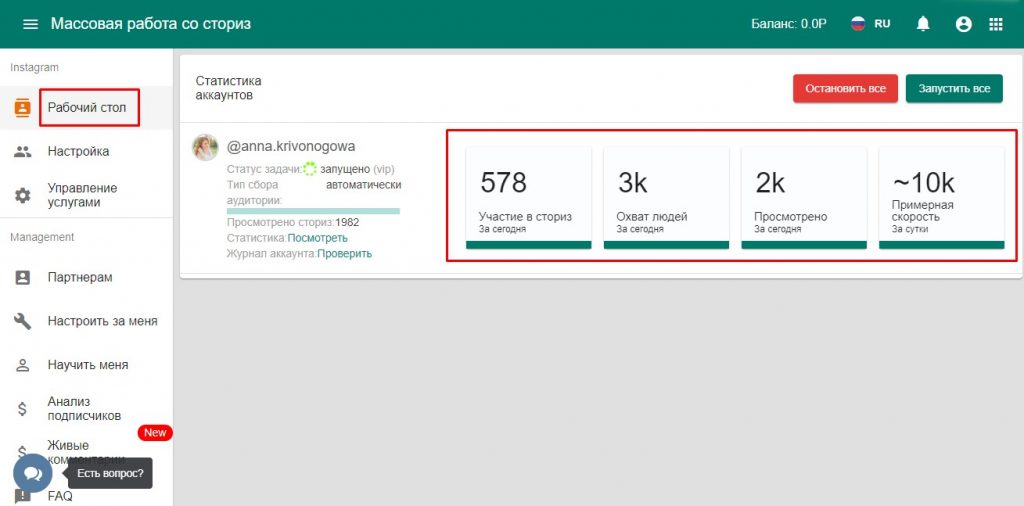
Task: Click the anna.krivonogowa profile avatar
Action: tap(205, 147)
